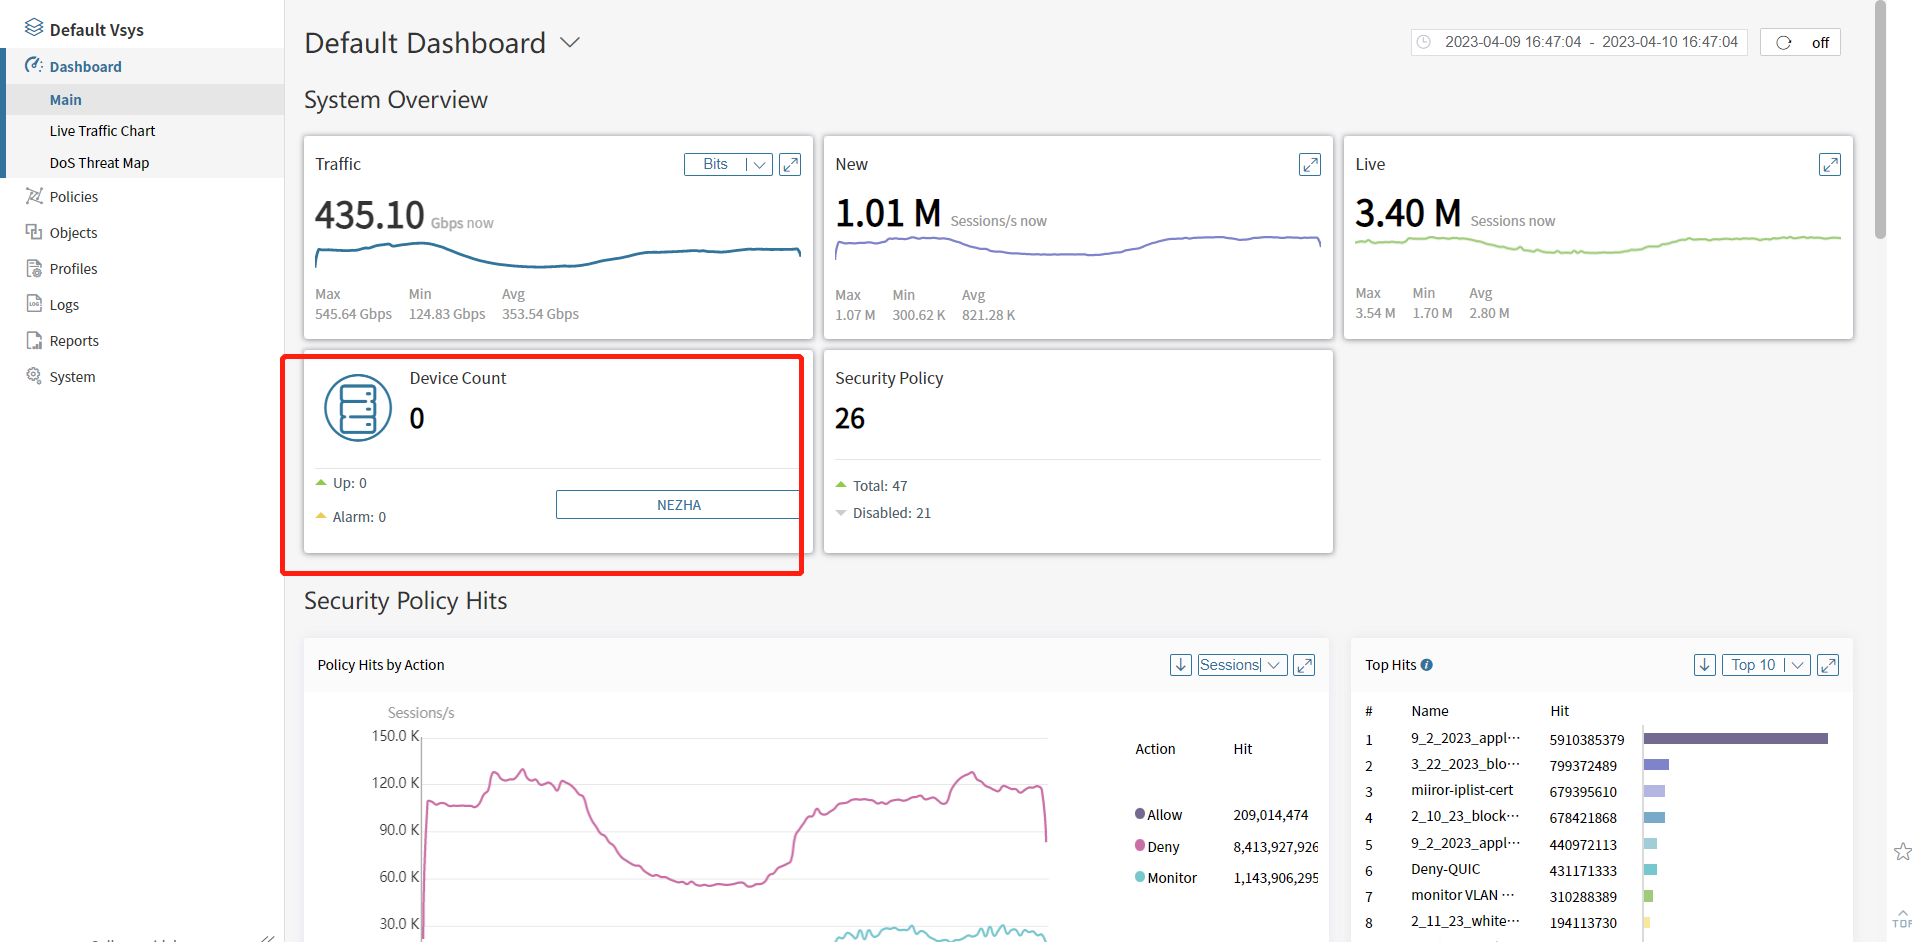Click the Device Count server icon

357,408
